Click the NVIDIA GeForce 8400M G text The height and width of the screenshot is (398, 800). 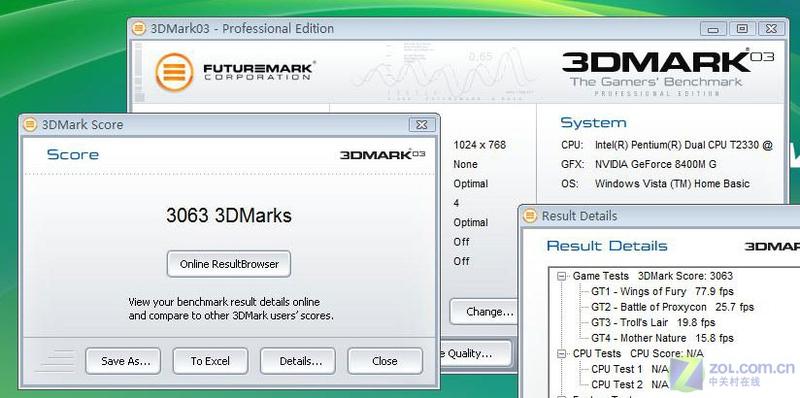655,164
